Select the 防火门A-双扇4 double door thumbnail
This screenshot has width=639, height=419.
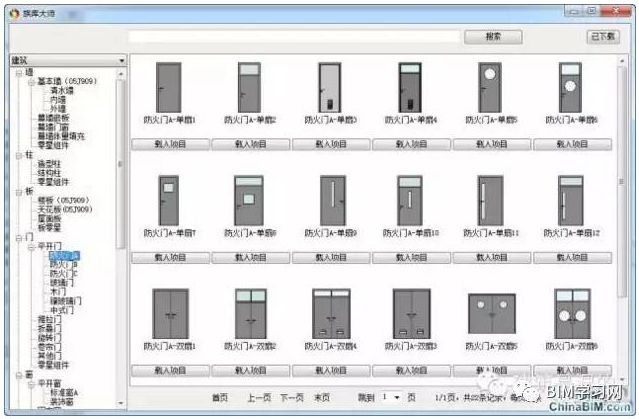pos(331,314)
